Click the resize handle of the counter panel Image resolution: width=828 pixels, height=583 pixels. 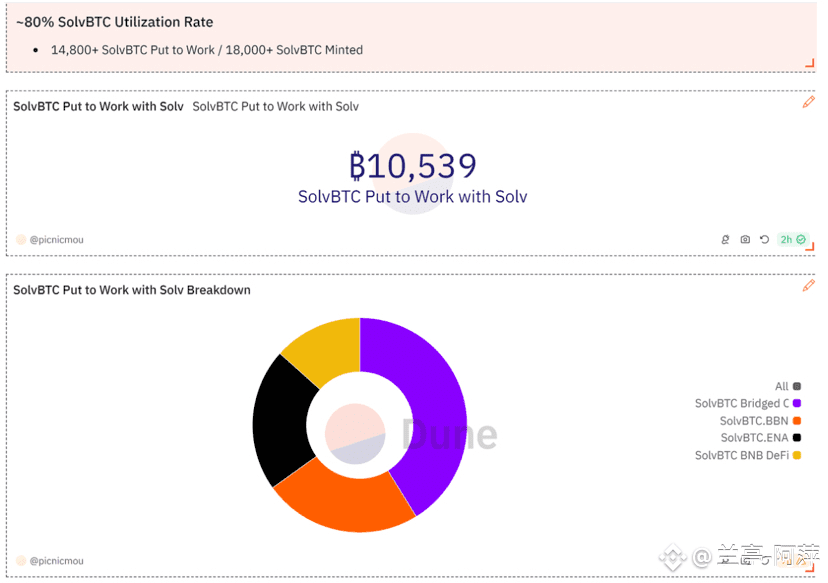click(x=810, y=247)
